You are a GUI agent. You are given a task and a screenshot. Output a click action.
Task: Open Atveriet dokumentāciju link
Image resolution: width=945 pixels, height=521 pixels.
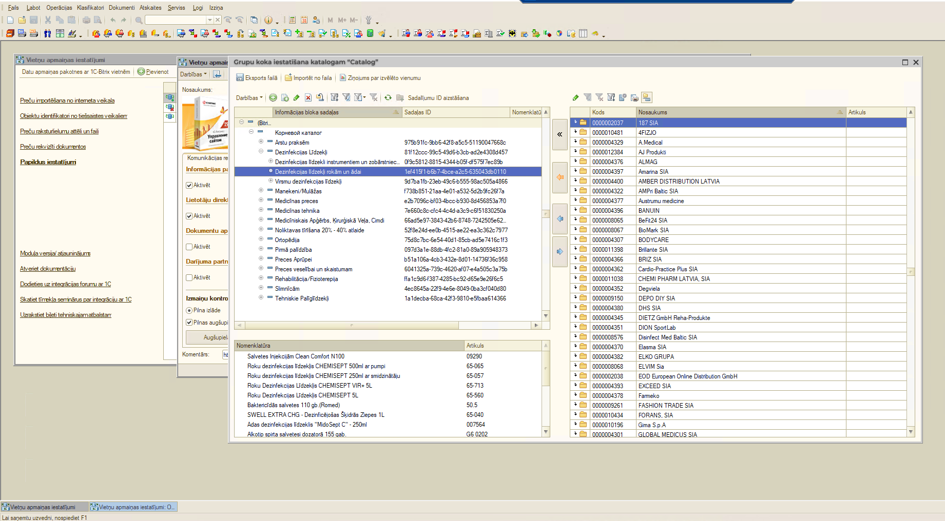tap(48, 269)
